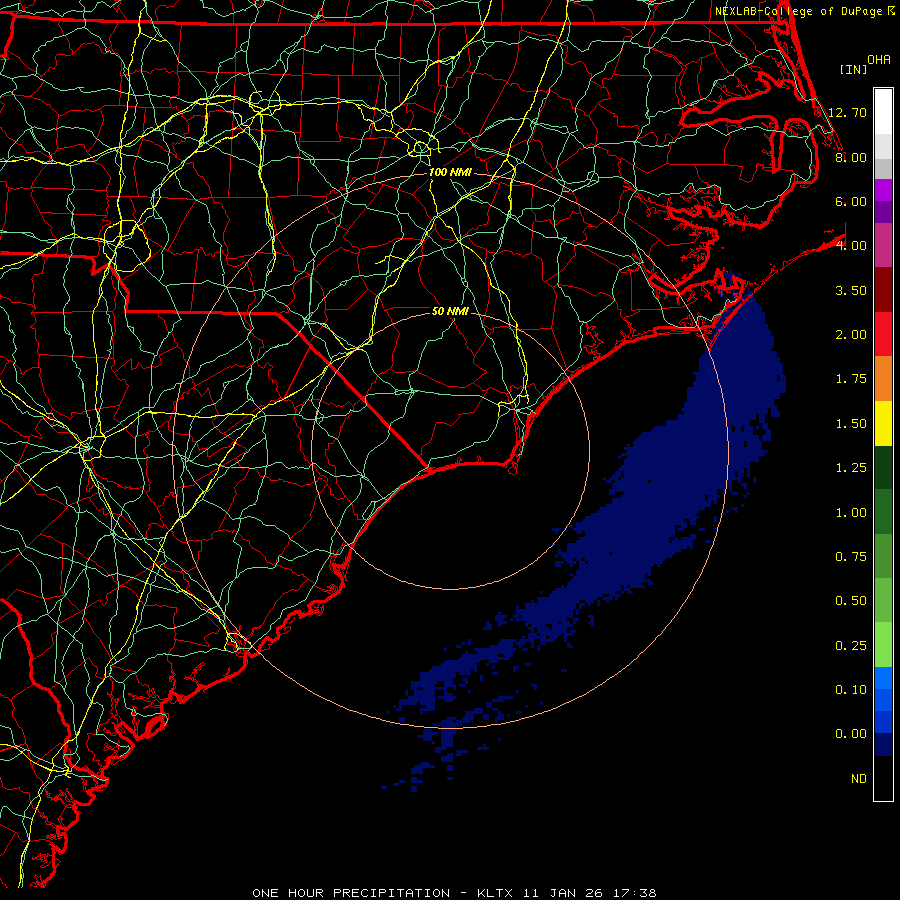Screen dimensions: 900x900
Task: Select the navy swatch just below 0.00
Action: [883, 745]
